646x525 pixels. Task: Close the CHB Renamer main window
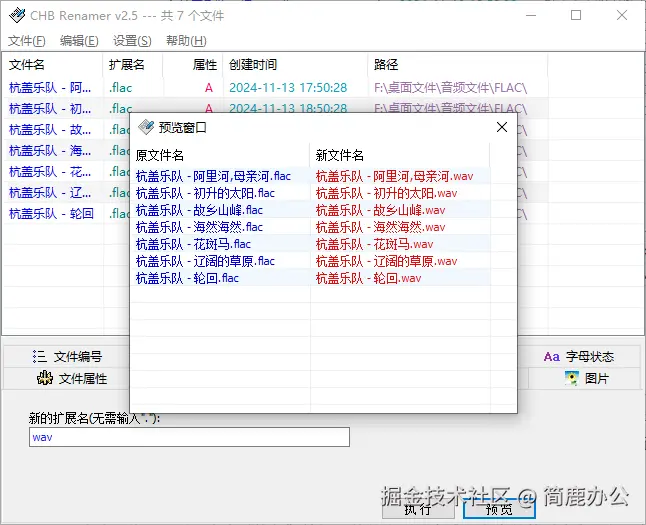pos(622,16)
